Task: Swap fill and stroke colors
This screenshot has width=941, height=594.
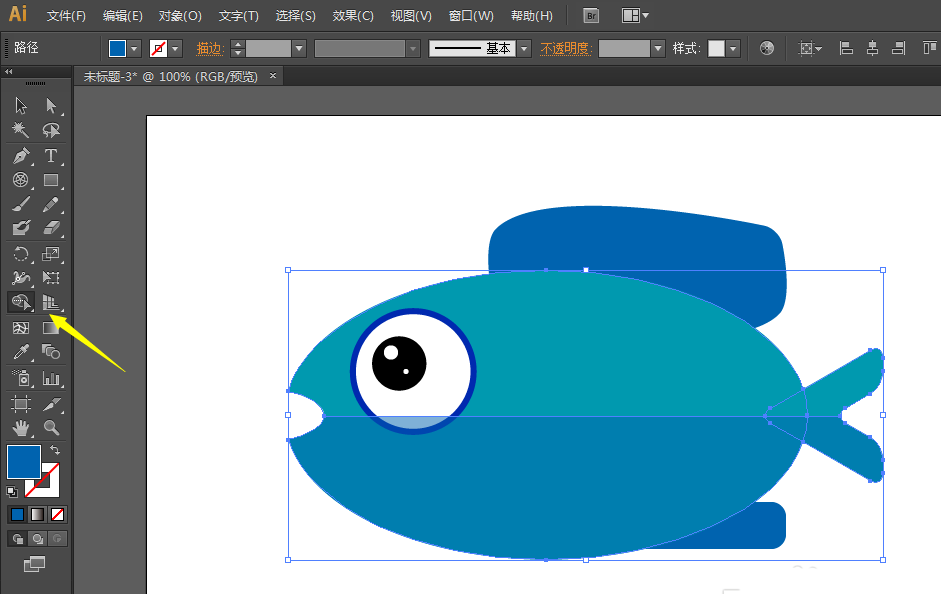Action: (x=54, y=451)
